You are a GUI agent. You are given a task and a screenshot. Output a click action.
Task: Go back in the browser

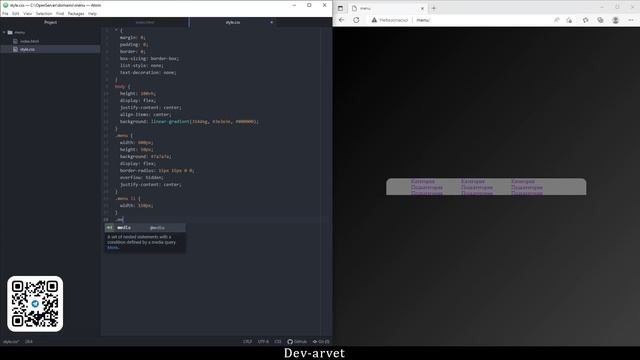click(x=342, y=20)
